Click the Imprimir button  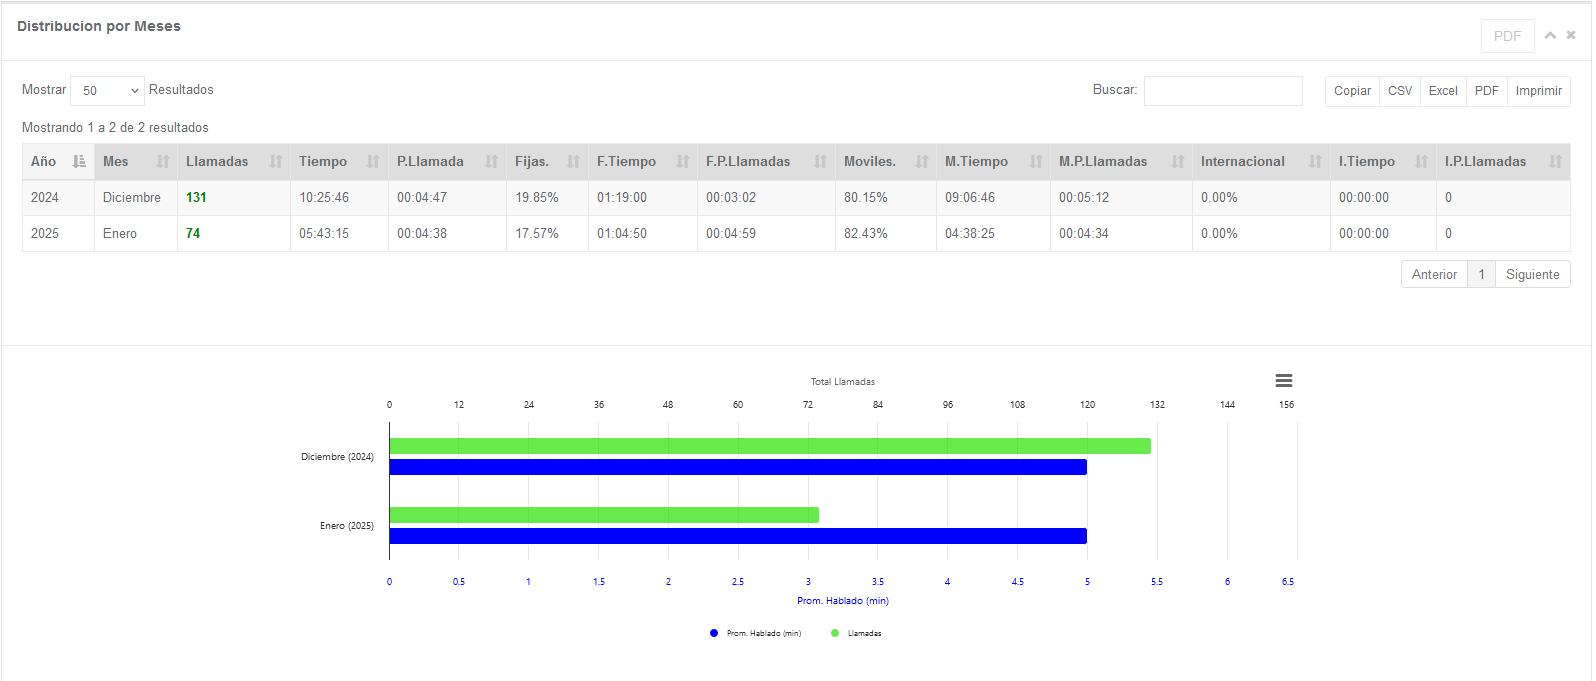point(1538,91)
